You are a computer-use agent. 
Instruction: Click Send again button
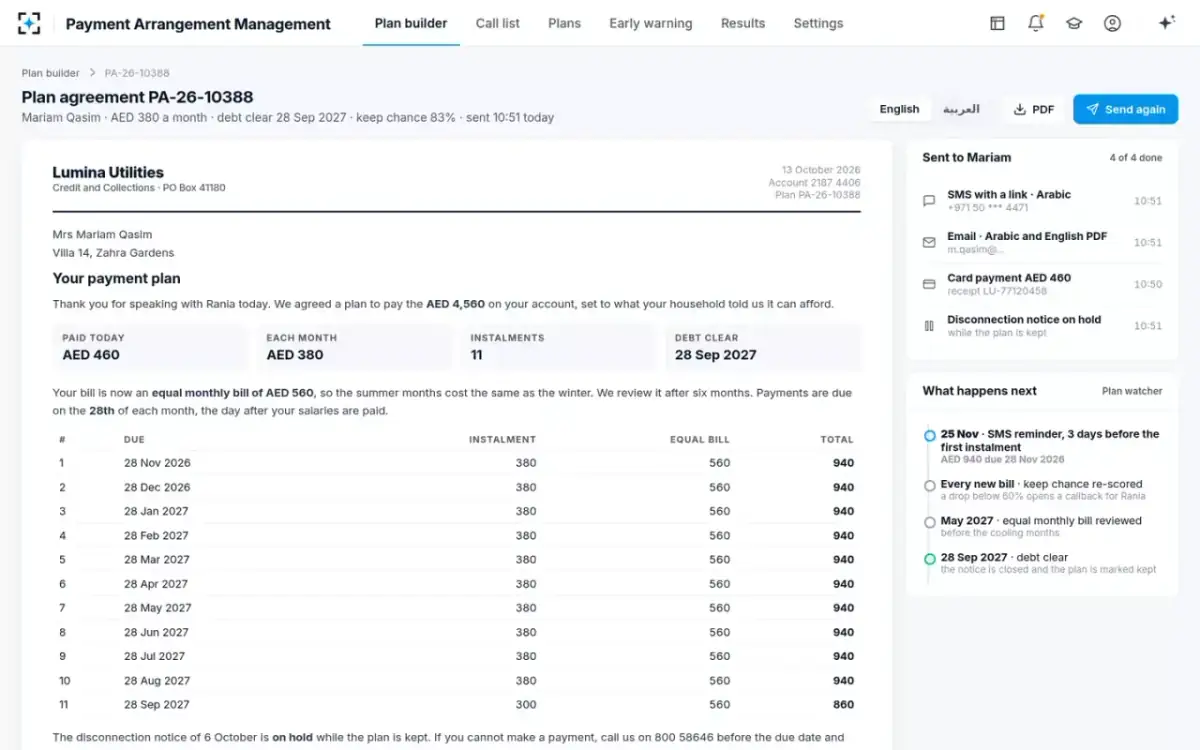click(1125, 109)
